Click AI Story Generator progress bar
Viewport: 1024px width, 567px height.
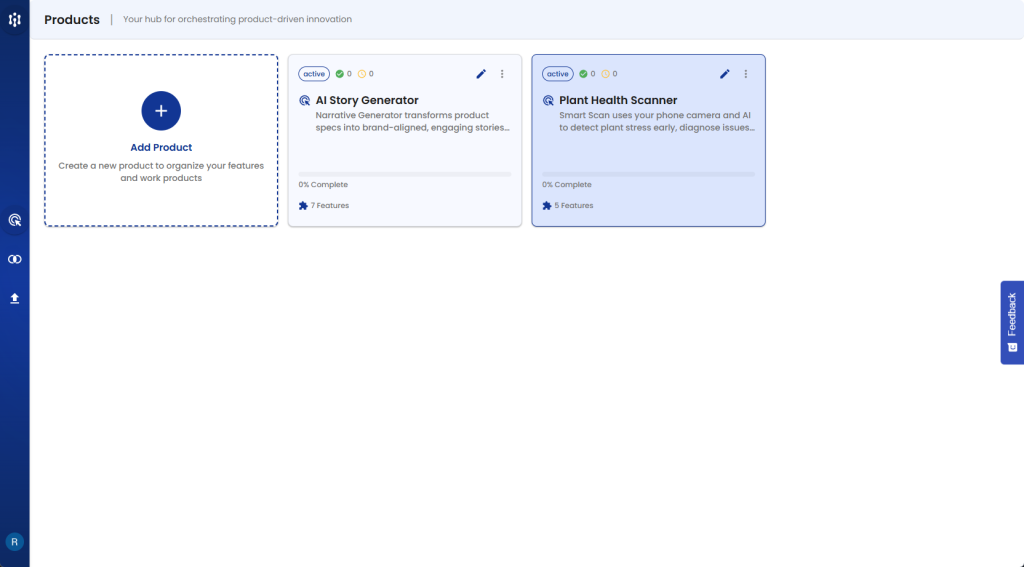[x=405, y=174]
